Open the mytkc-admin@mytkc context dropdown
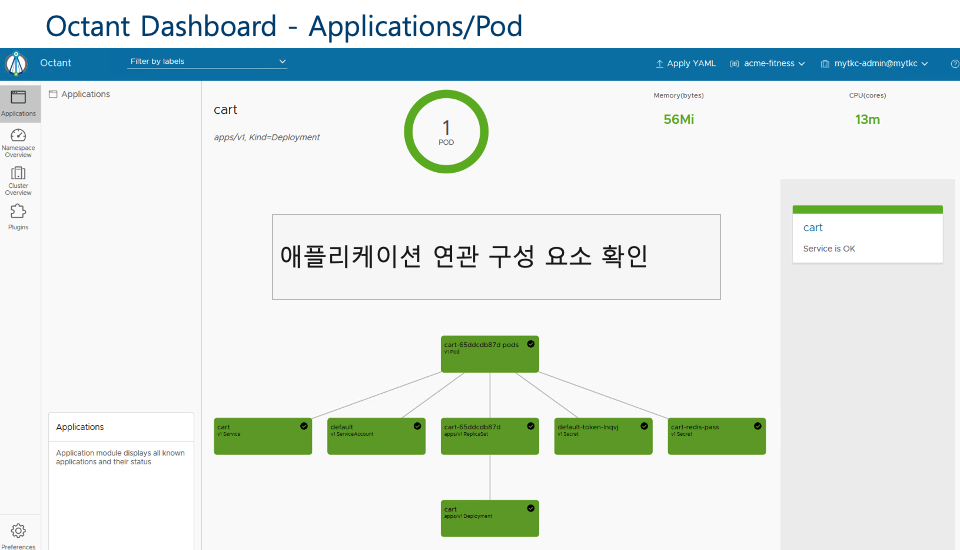The width and height of the screenshot is (960, 550). tap(875, 64)
